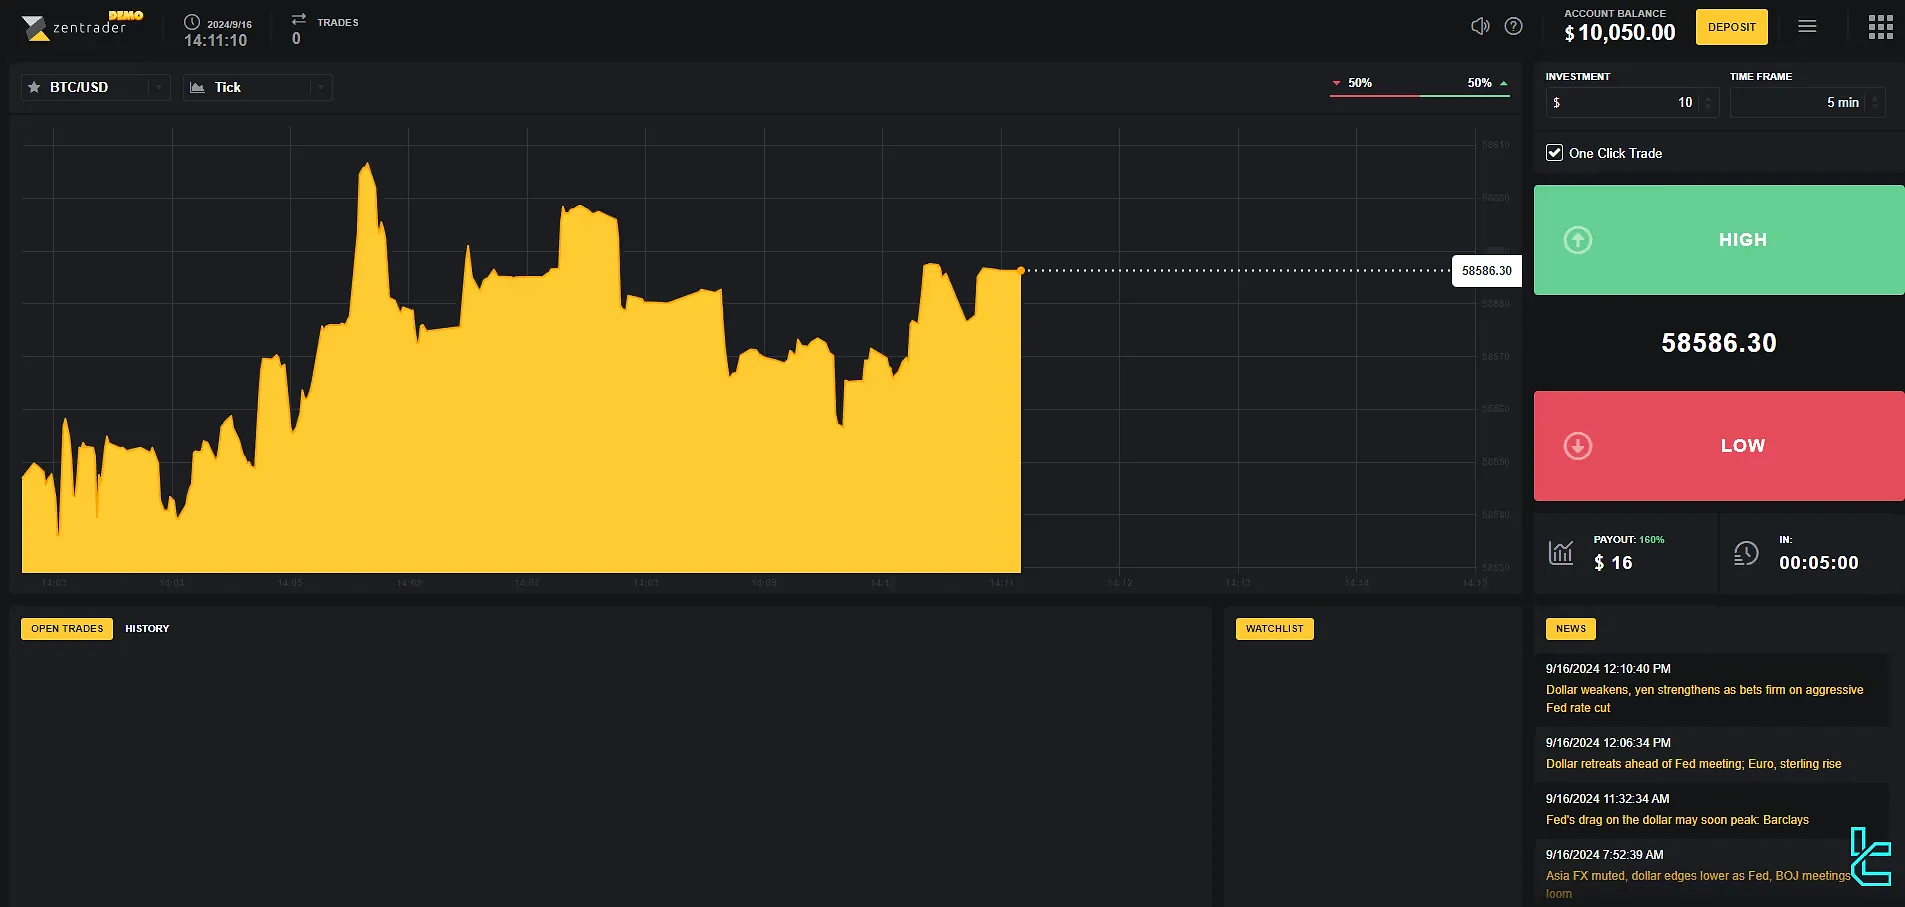The image size is (1905, 907).
Task: Click the investment amount input field
Action: (1632, 102)
